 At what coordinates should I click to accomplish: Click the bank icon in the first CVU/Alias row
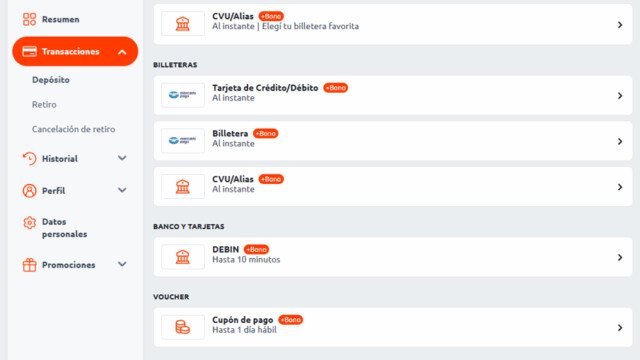tap(183, 24)
